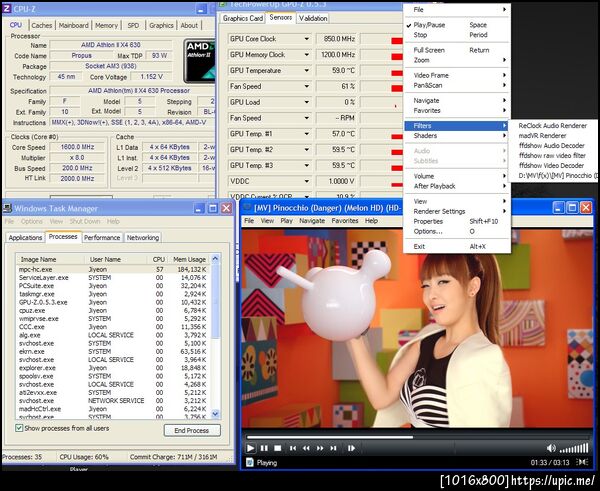The image size is (600, 491).
Task: Open the About tab in CPU-Z
Action: [189, 25]
